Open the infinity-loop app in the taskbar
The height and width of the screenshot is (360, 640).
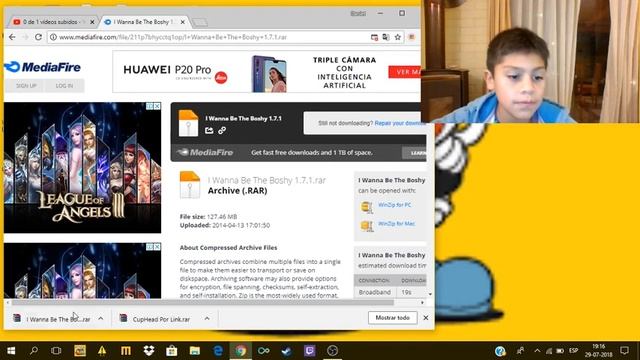263,351
